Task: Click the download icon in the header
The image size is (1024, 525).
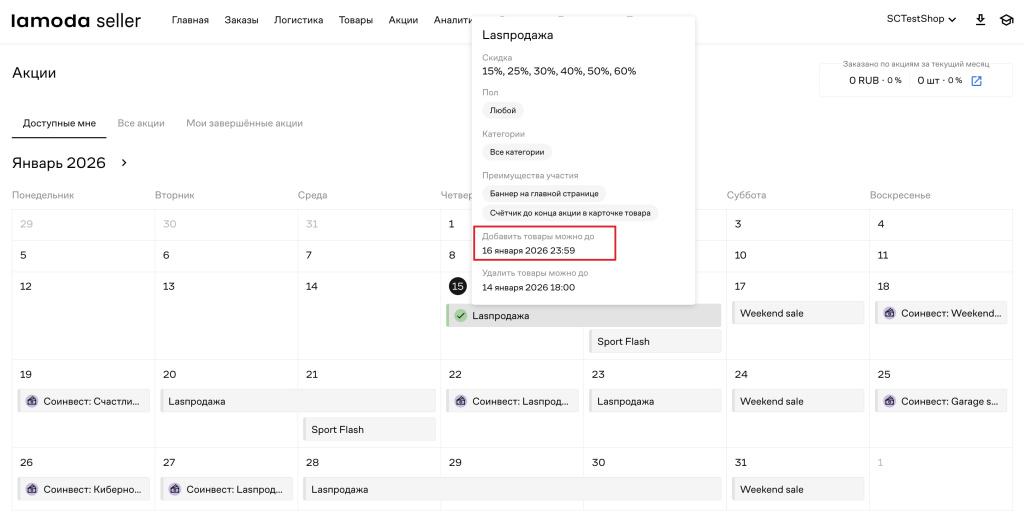Action: (980, 20)
